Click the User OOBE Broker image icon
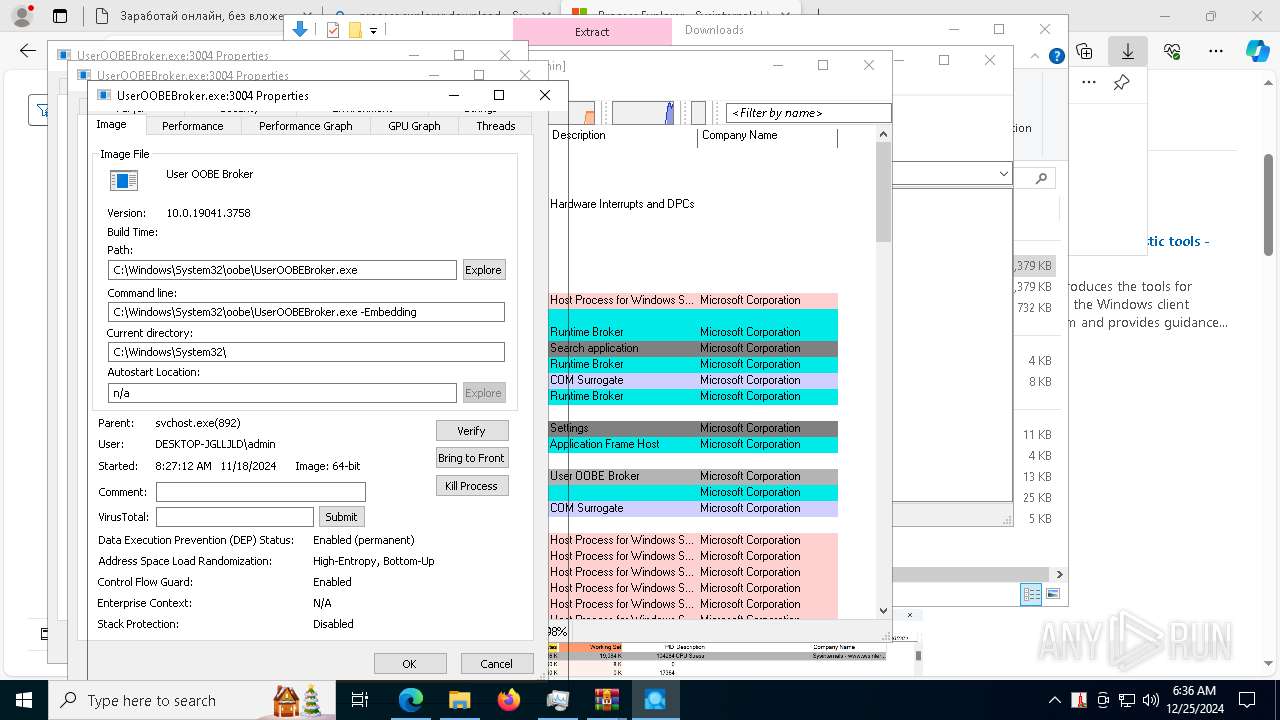Viewport: 1280px width, 720px height. (x=124, y=180)
